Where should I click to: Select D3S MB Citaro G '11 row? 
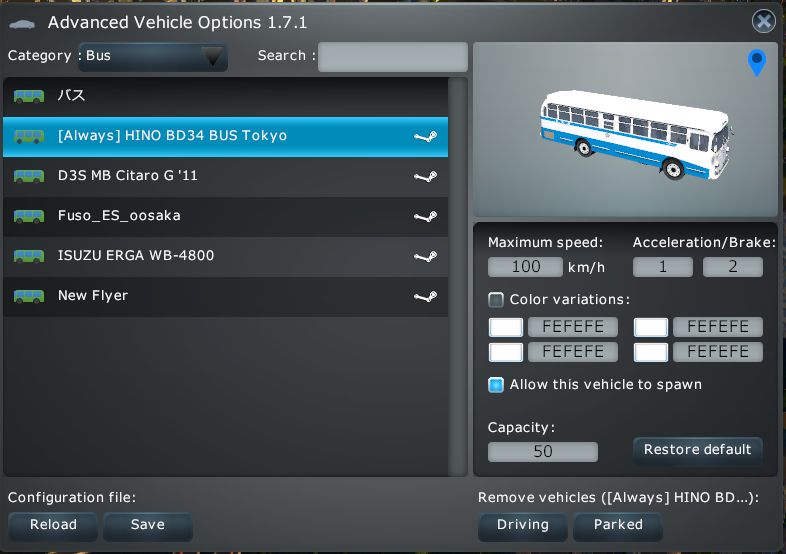point(226,176)
